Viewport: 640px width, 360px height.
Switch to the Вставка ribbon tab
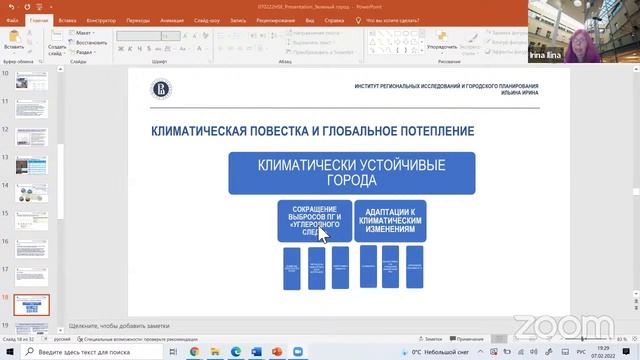pyautogui.click(x=67, y=20)
